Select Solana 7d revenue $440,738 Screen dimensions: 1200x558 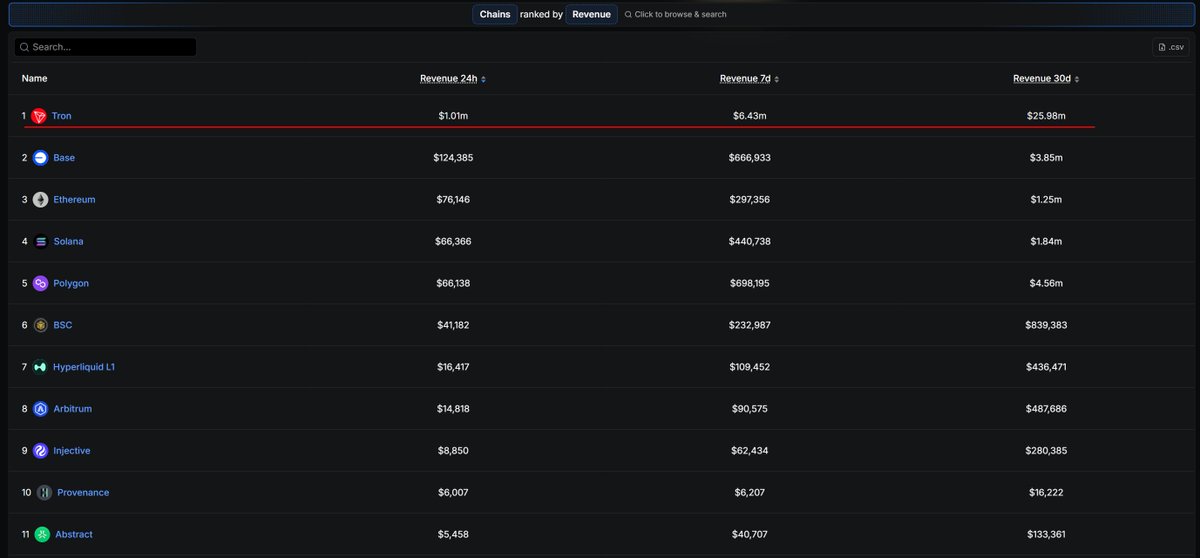pos(749,242)
